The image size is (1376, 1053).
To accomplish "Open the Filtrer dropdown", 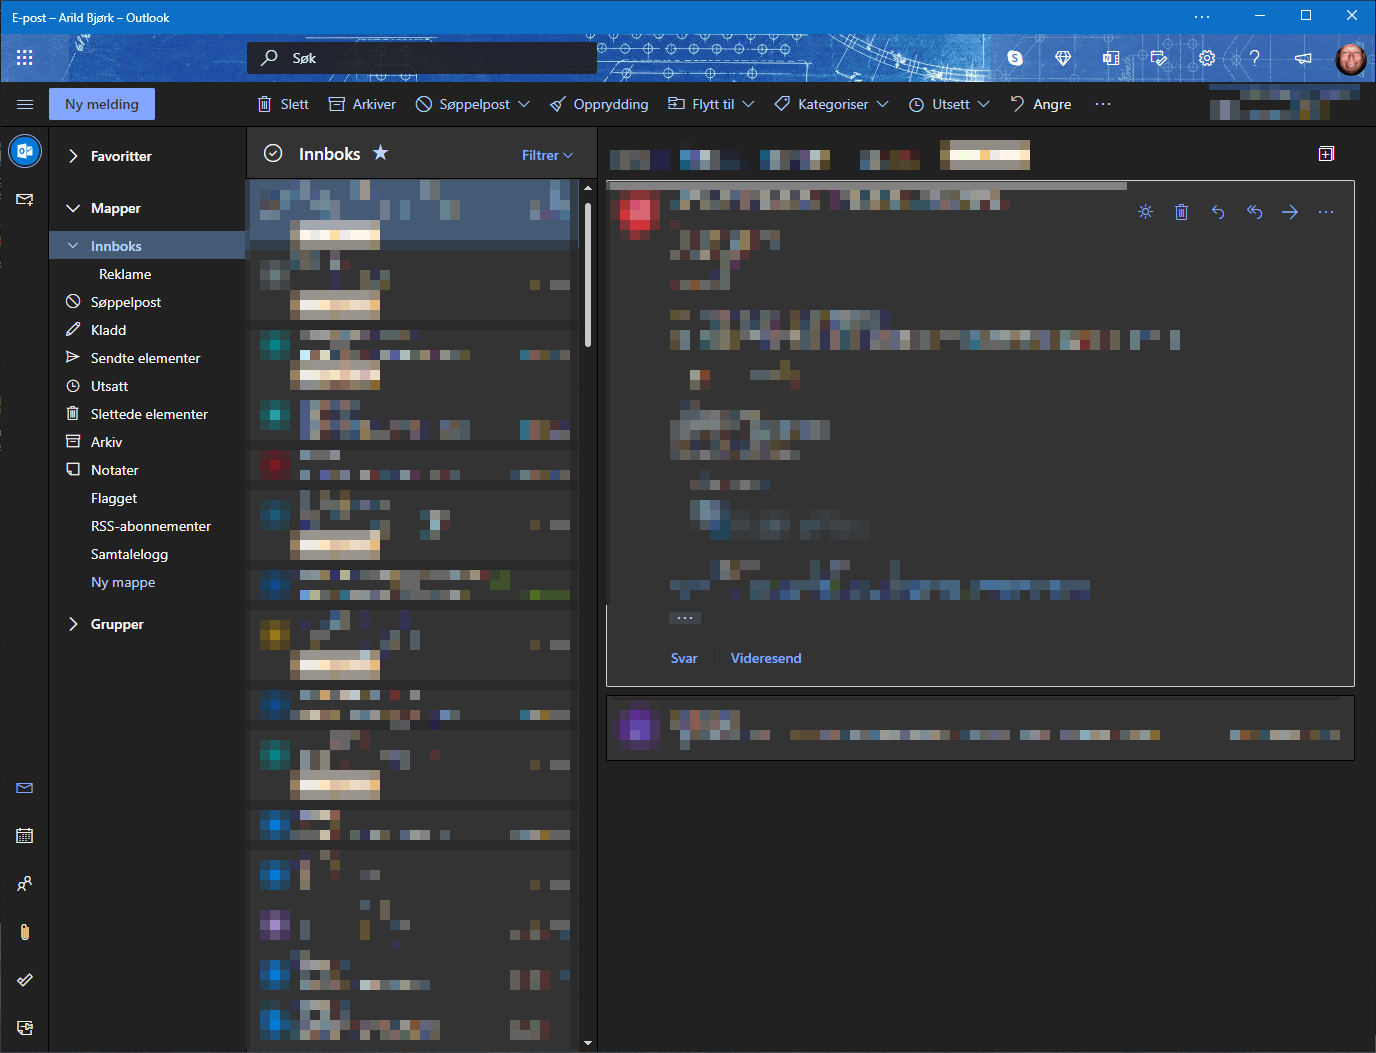I will pyautogui.click(x=547, y=155).
